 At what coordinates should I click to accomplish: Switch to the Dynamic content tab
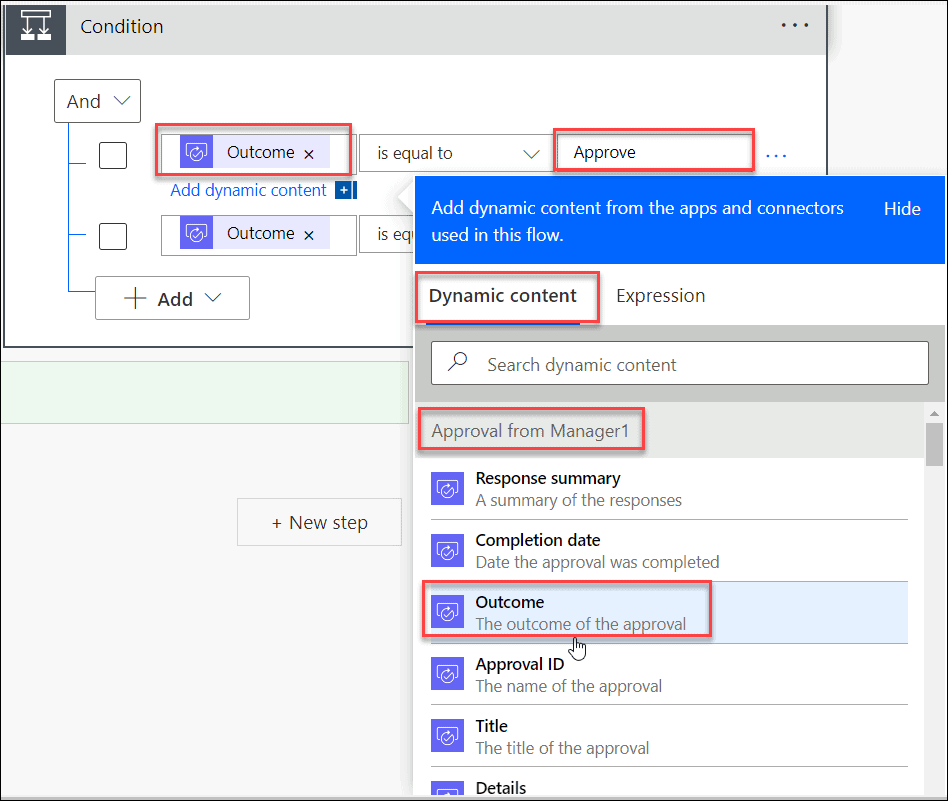click(502, 296)
